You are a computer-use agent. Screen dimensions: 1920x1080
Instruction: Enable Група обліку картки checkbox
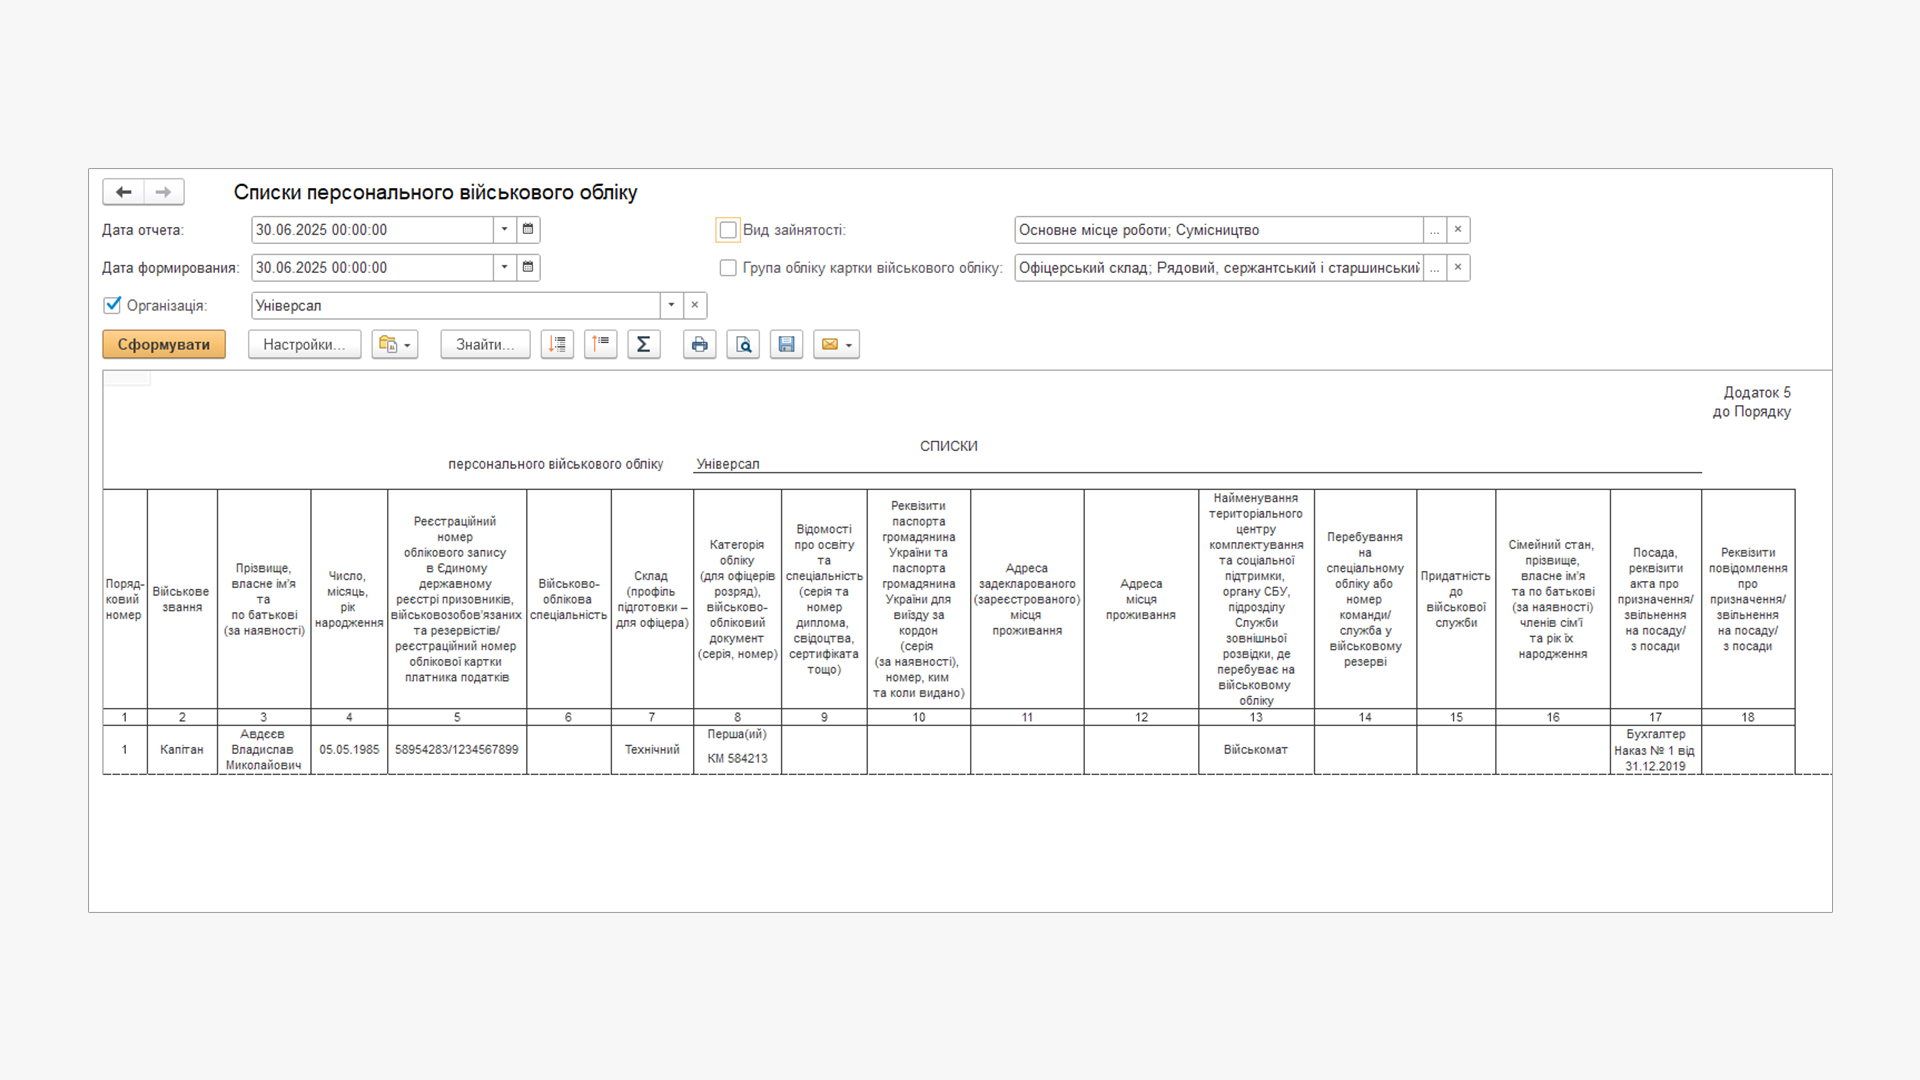728,268
